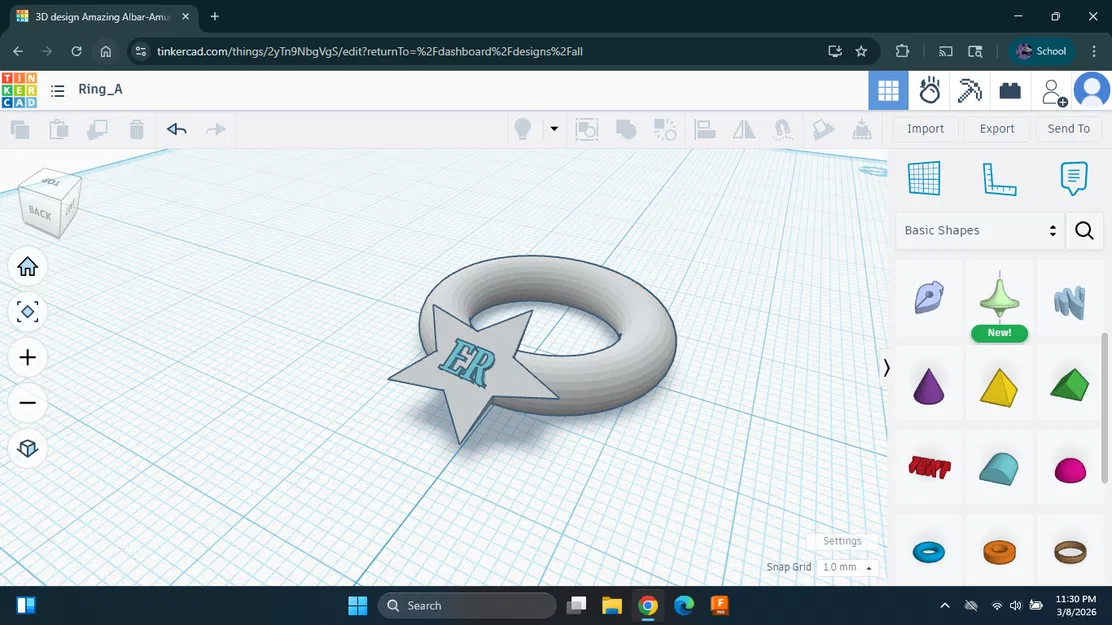Click the Mirror/Flip icon

click(746, 128)
